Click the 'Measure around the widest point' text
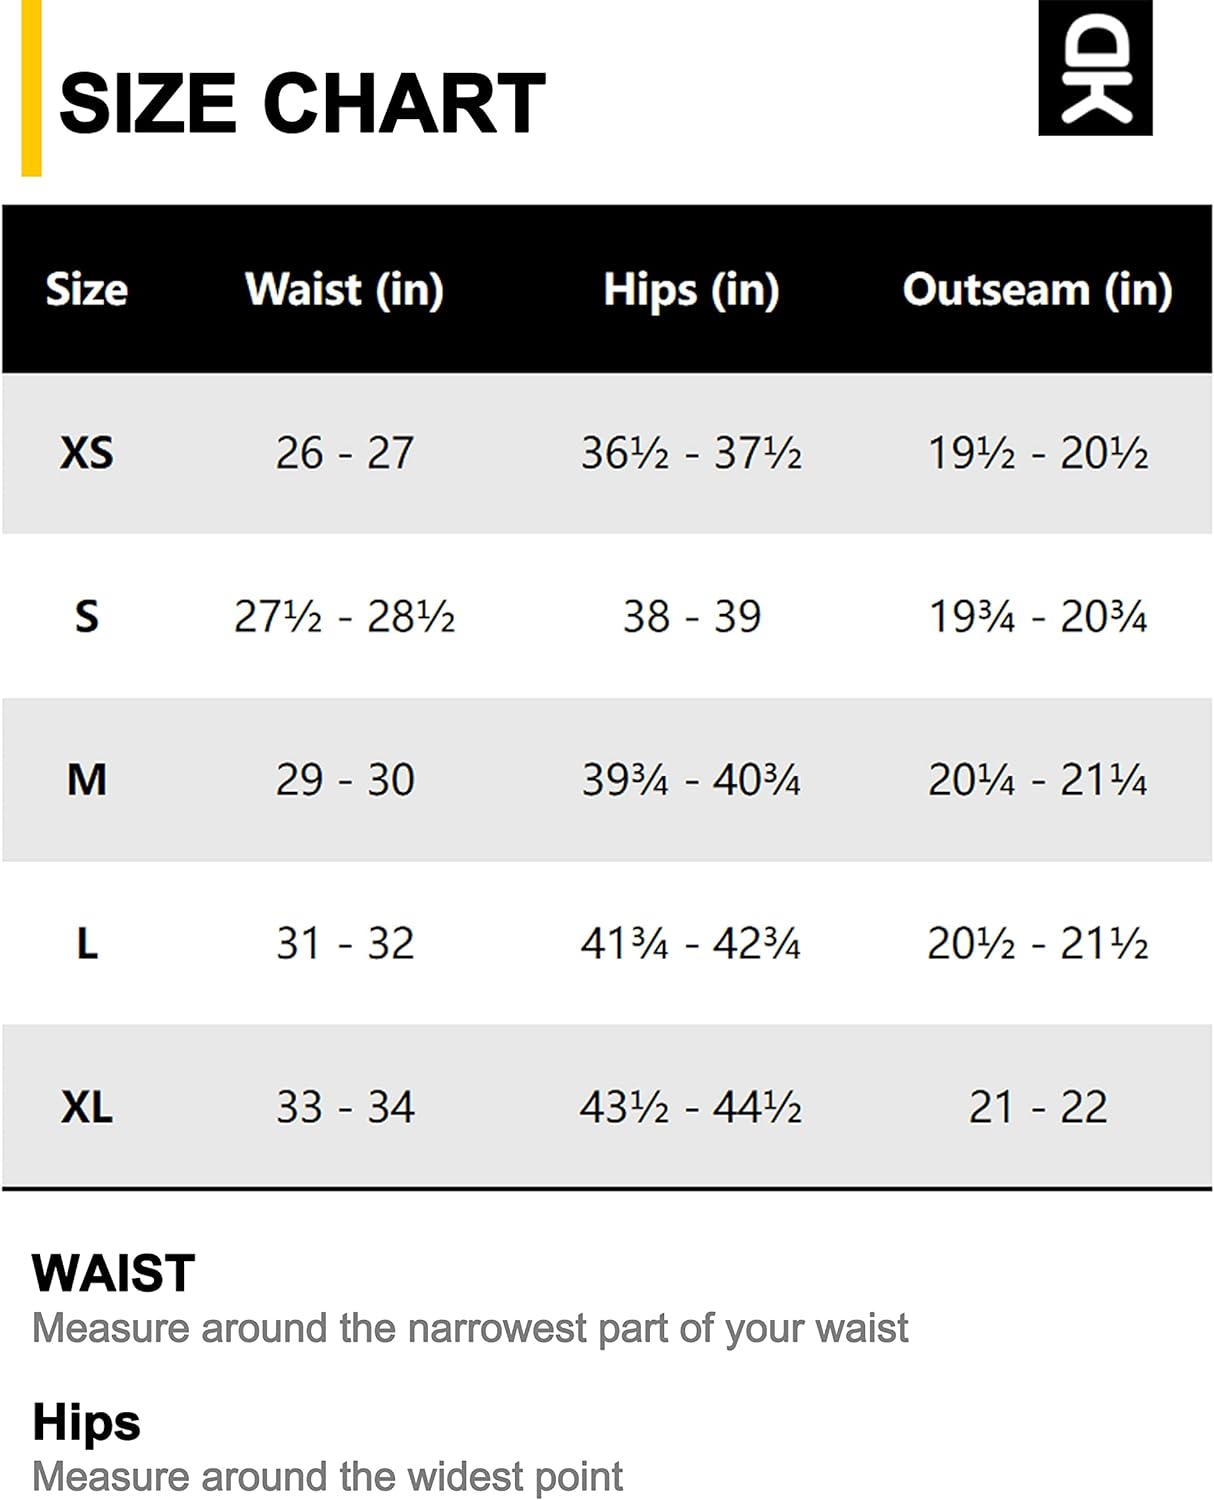The image size is (1214, 1500). click(x=327, y=1476)
